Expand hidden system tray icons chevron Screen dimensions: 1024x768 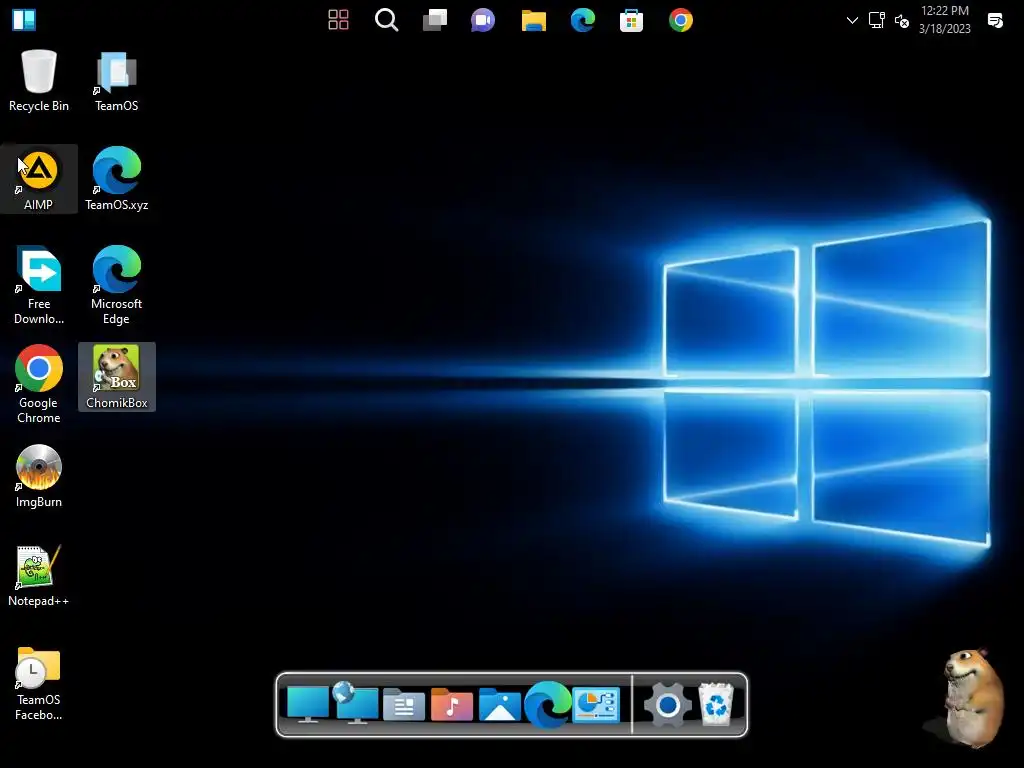(852, 20)
